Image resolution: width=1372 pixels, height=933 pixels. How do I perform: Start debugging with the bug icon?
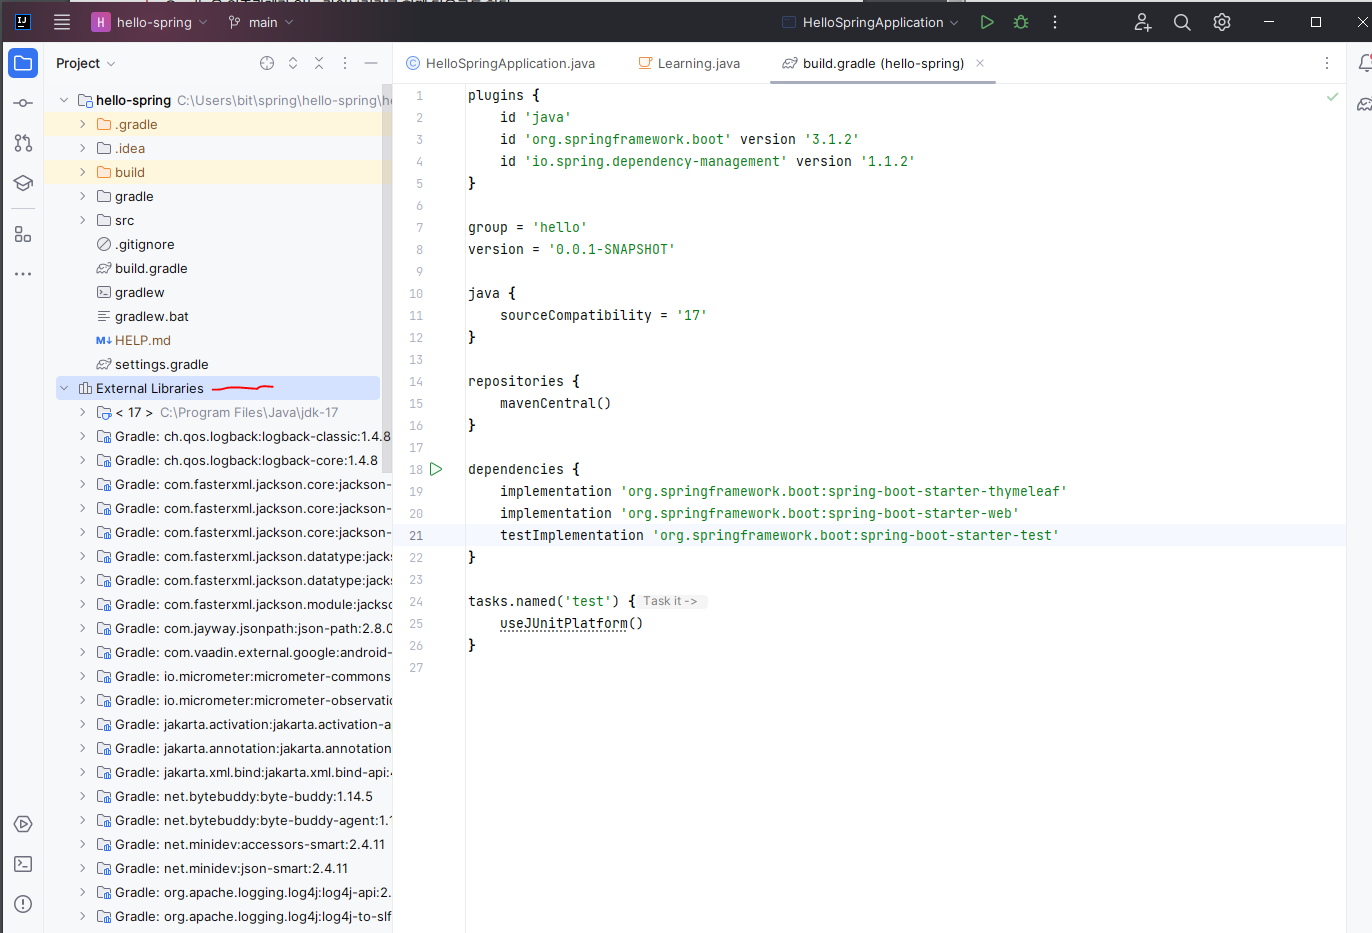coord(1021,22)
